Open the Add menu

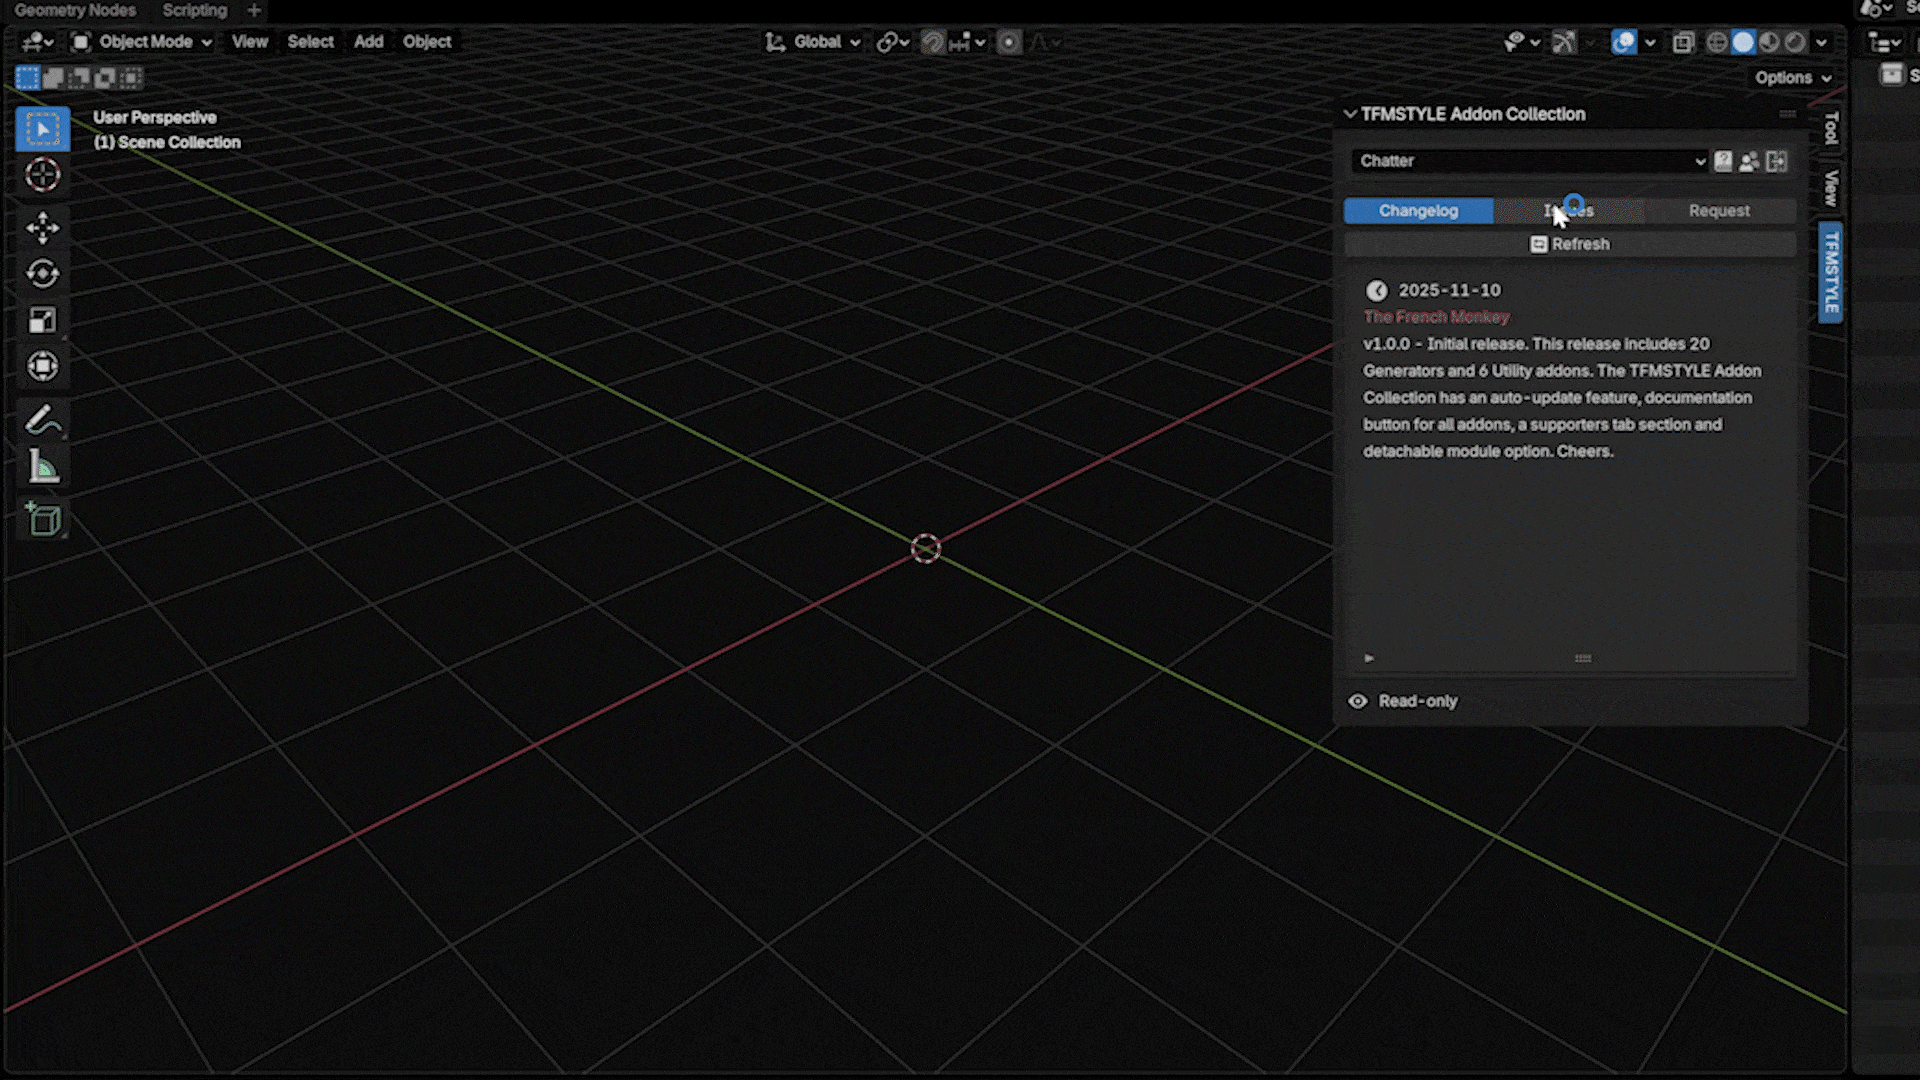pyautogui.click(x=368, y=42)
